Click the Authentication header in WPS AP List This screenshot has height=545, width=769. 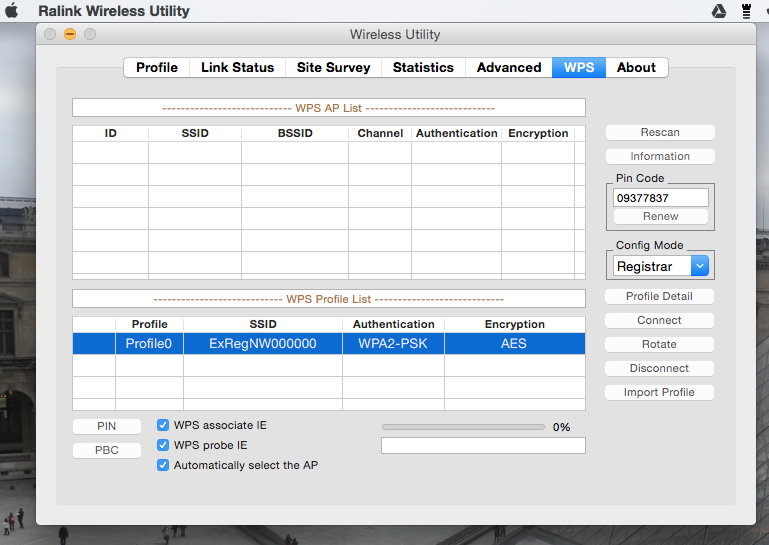point(457,133)
